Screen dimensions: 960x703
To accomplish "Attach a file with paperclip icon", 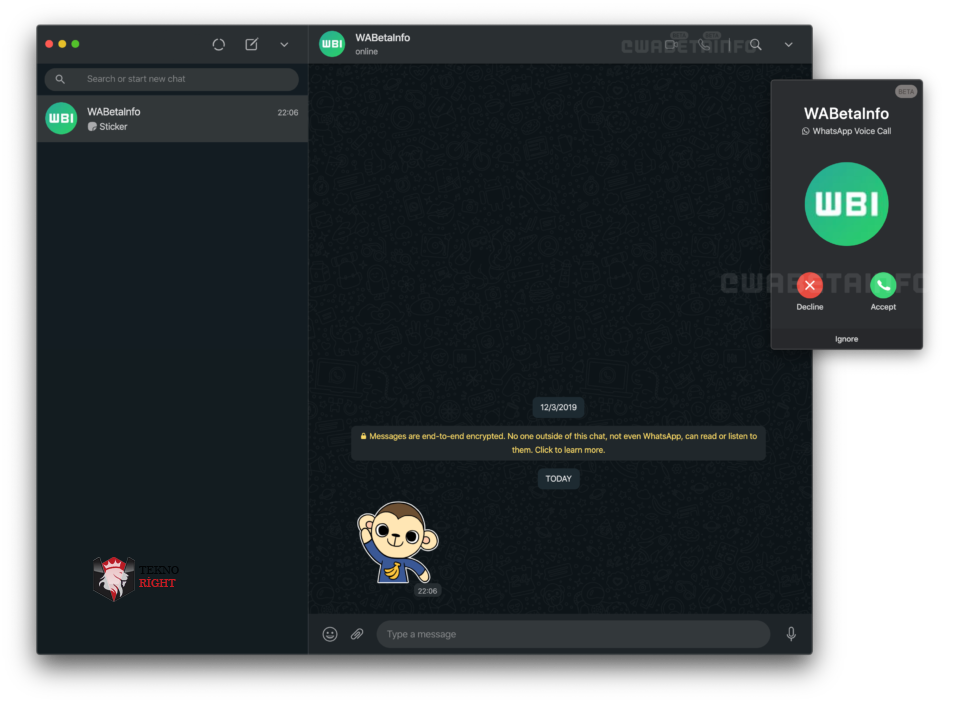I will pyautogui.click(x=357, y=634).
